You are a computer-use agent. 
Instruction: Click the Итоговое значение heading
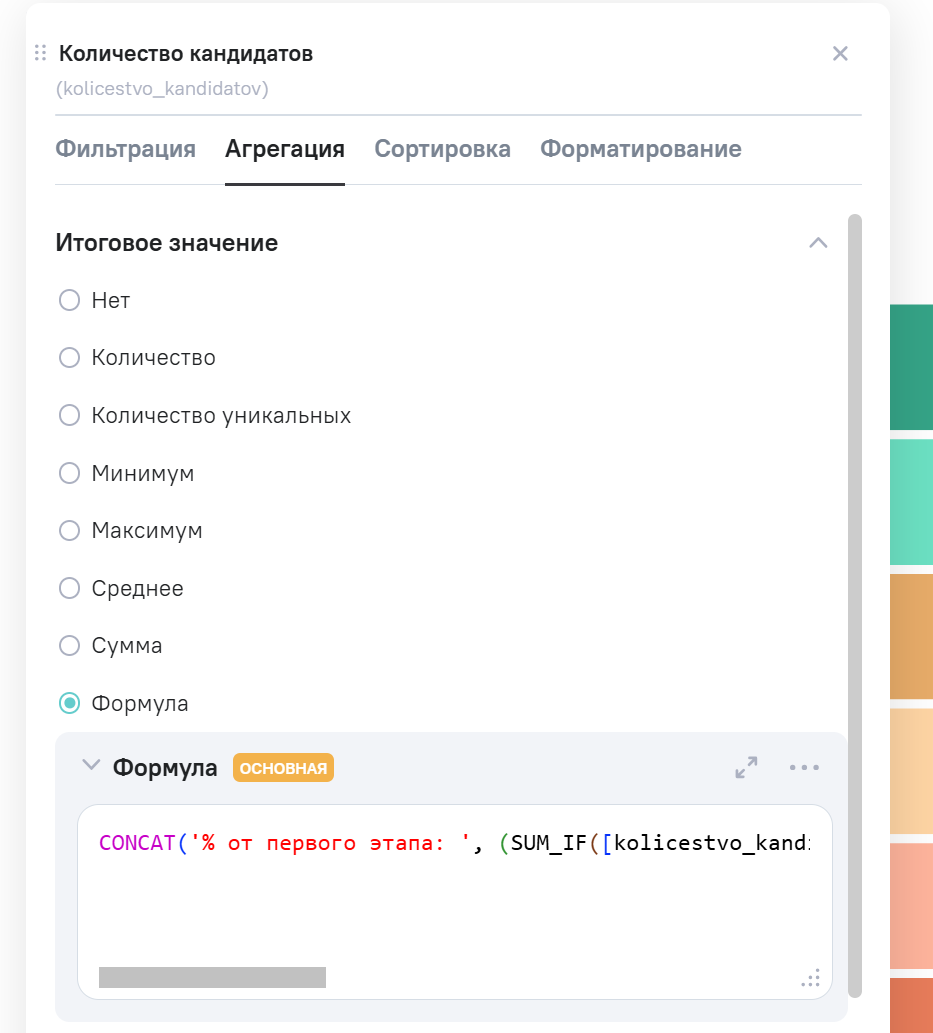(167, 242)
